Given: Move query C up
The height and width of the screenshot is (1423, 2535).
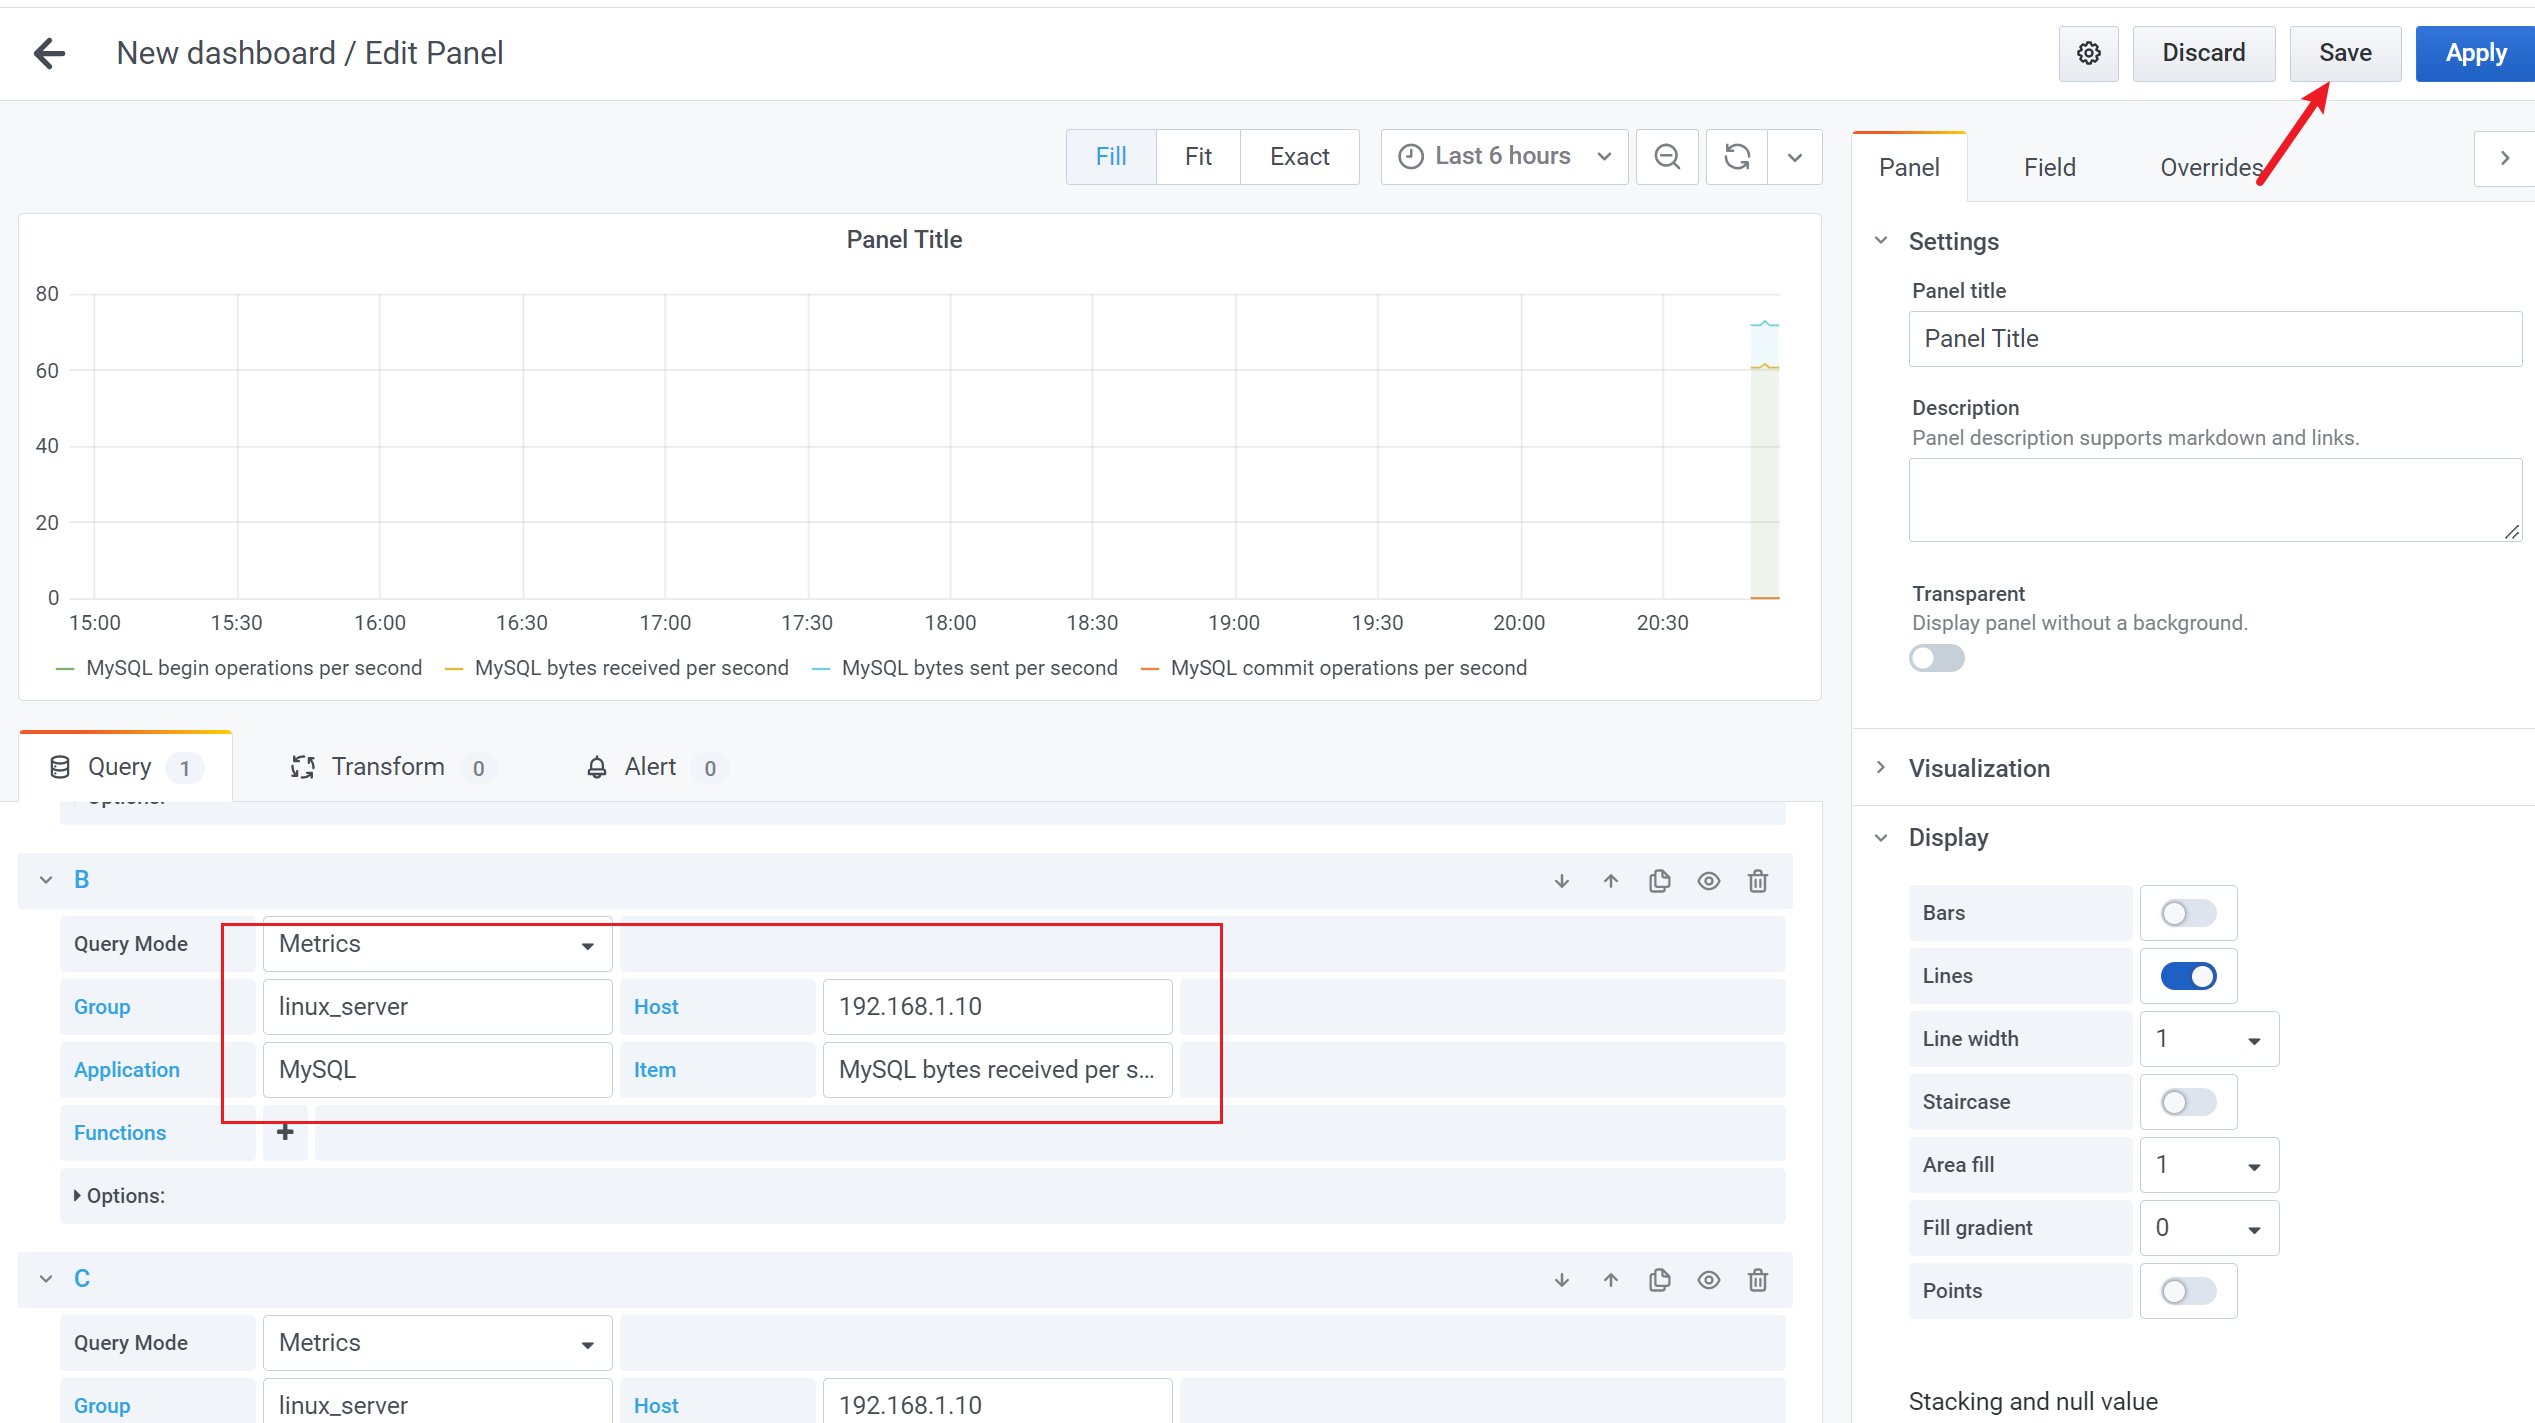Looking at the screenshot, I should point(1611,1280).
